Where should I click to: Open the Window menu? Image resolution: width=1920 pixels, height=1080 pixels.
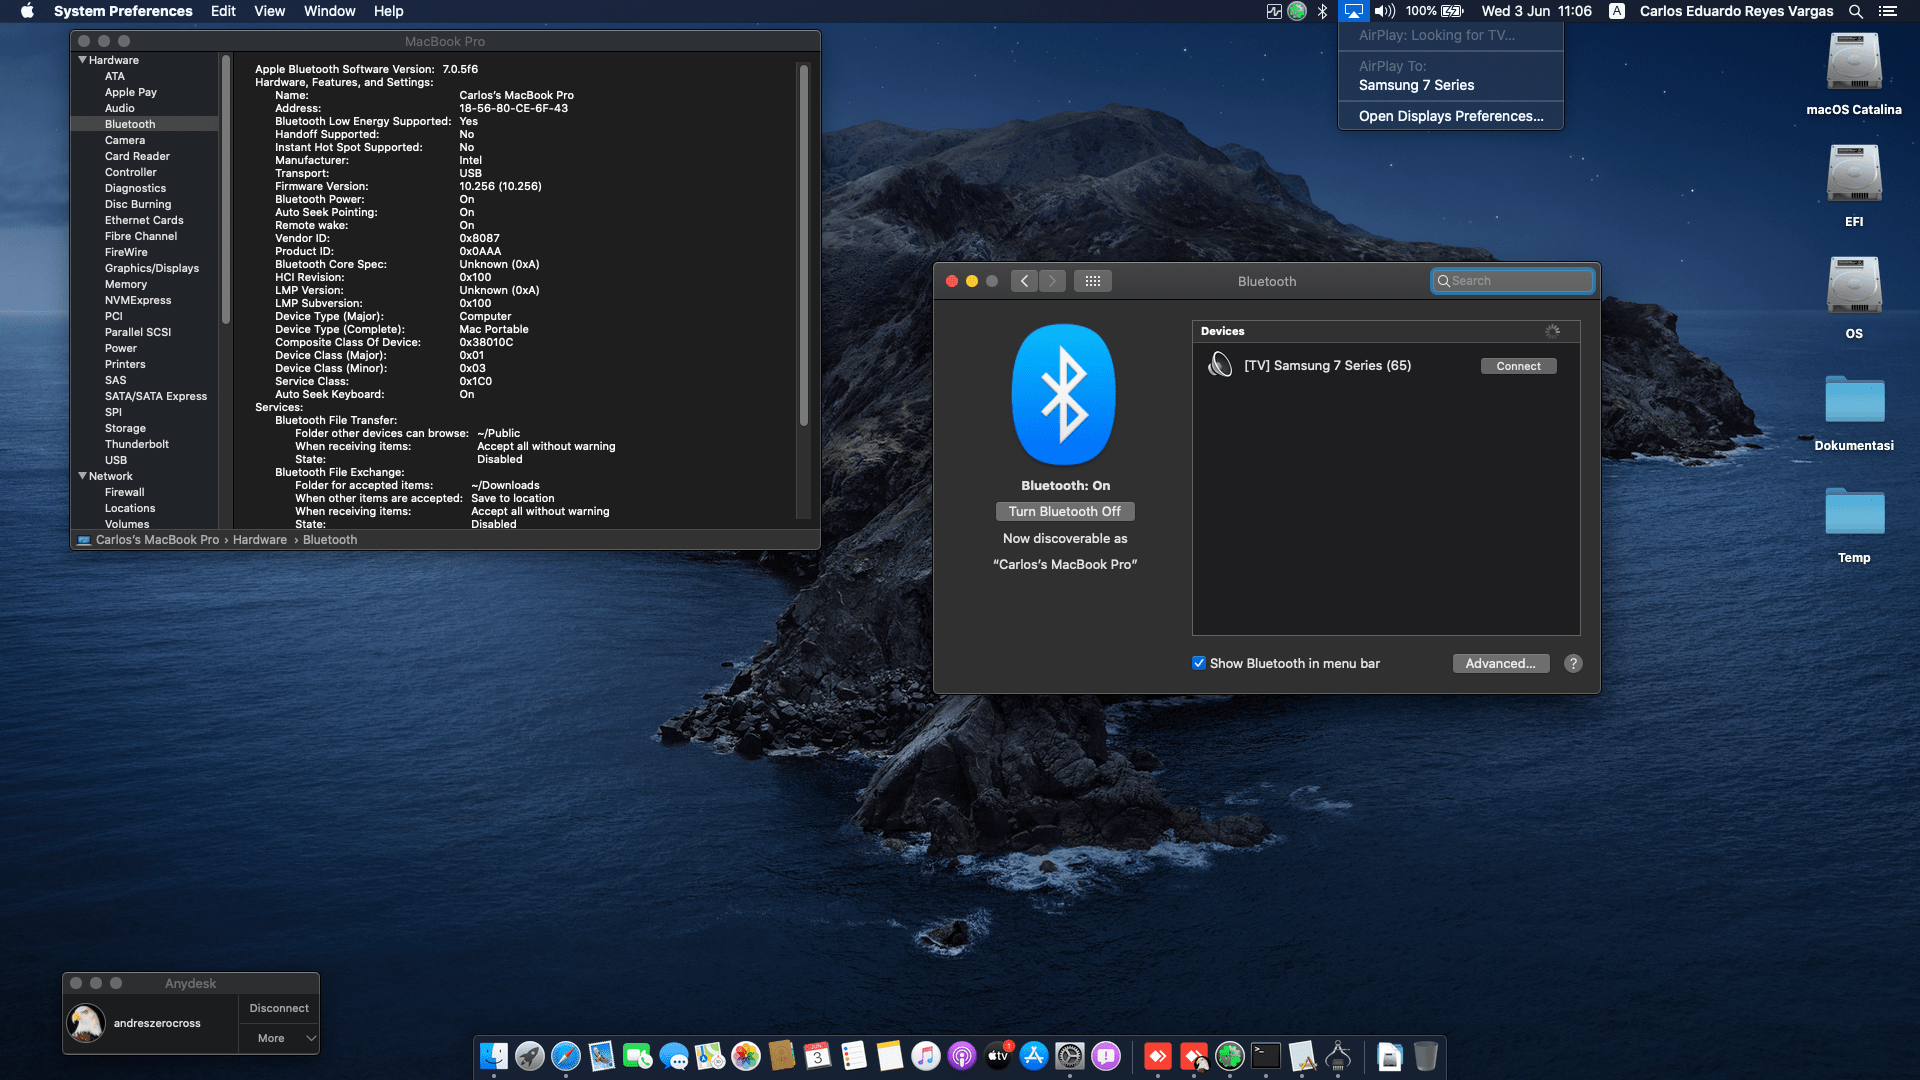pyautogui.click(x=329, y=11)
